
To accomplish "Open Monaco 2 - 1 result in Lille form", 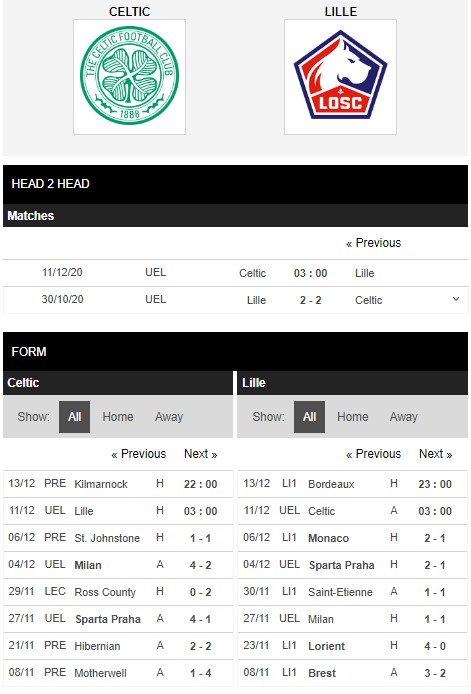I will coord(435,538).
